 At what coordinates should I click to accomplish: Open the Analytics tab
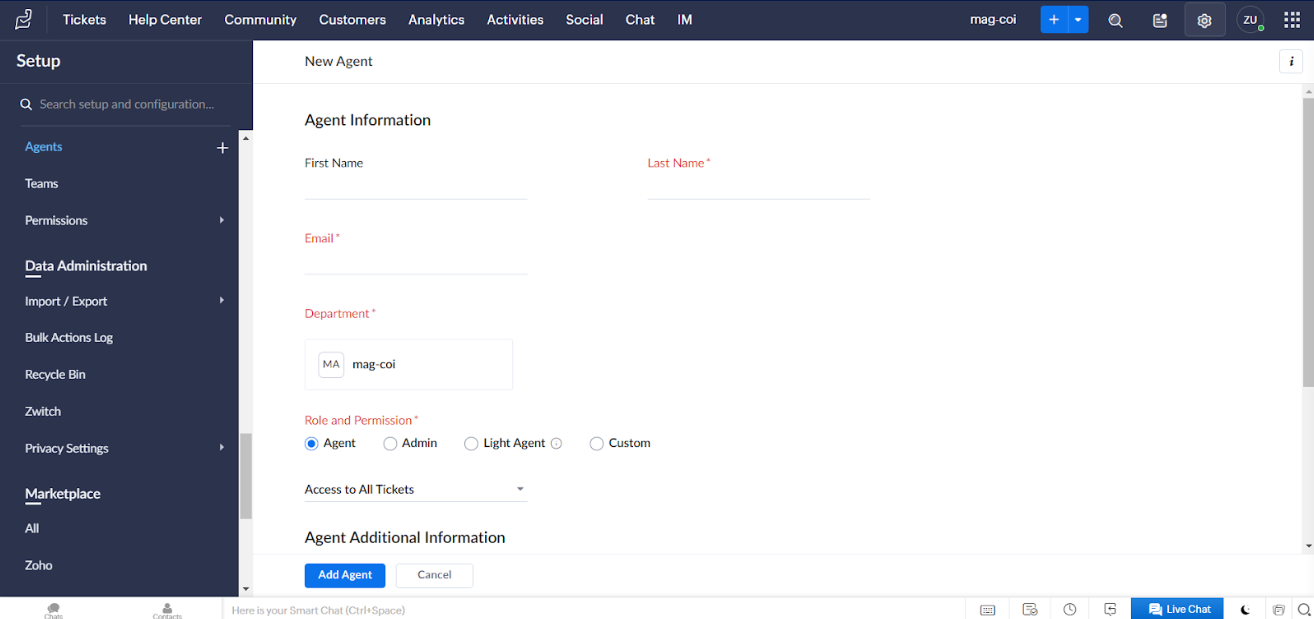(436, 20)
